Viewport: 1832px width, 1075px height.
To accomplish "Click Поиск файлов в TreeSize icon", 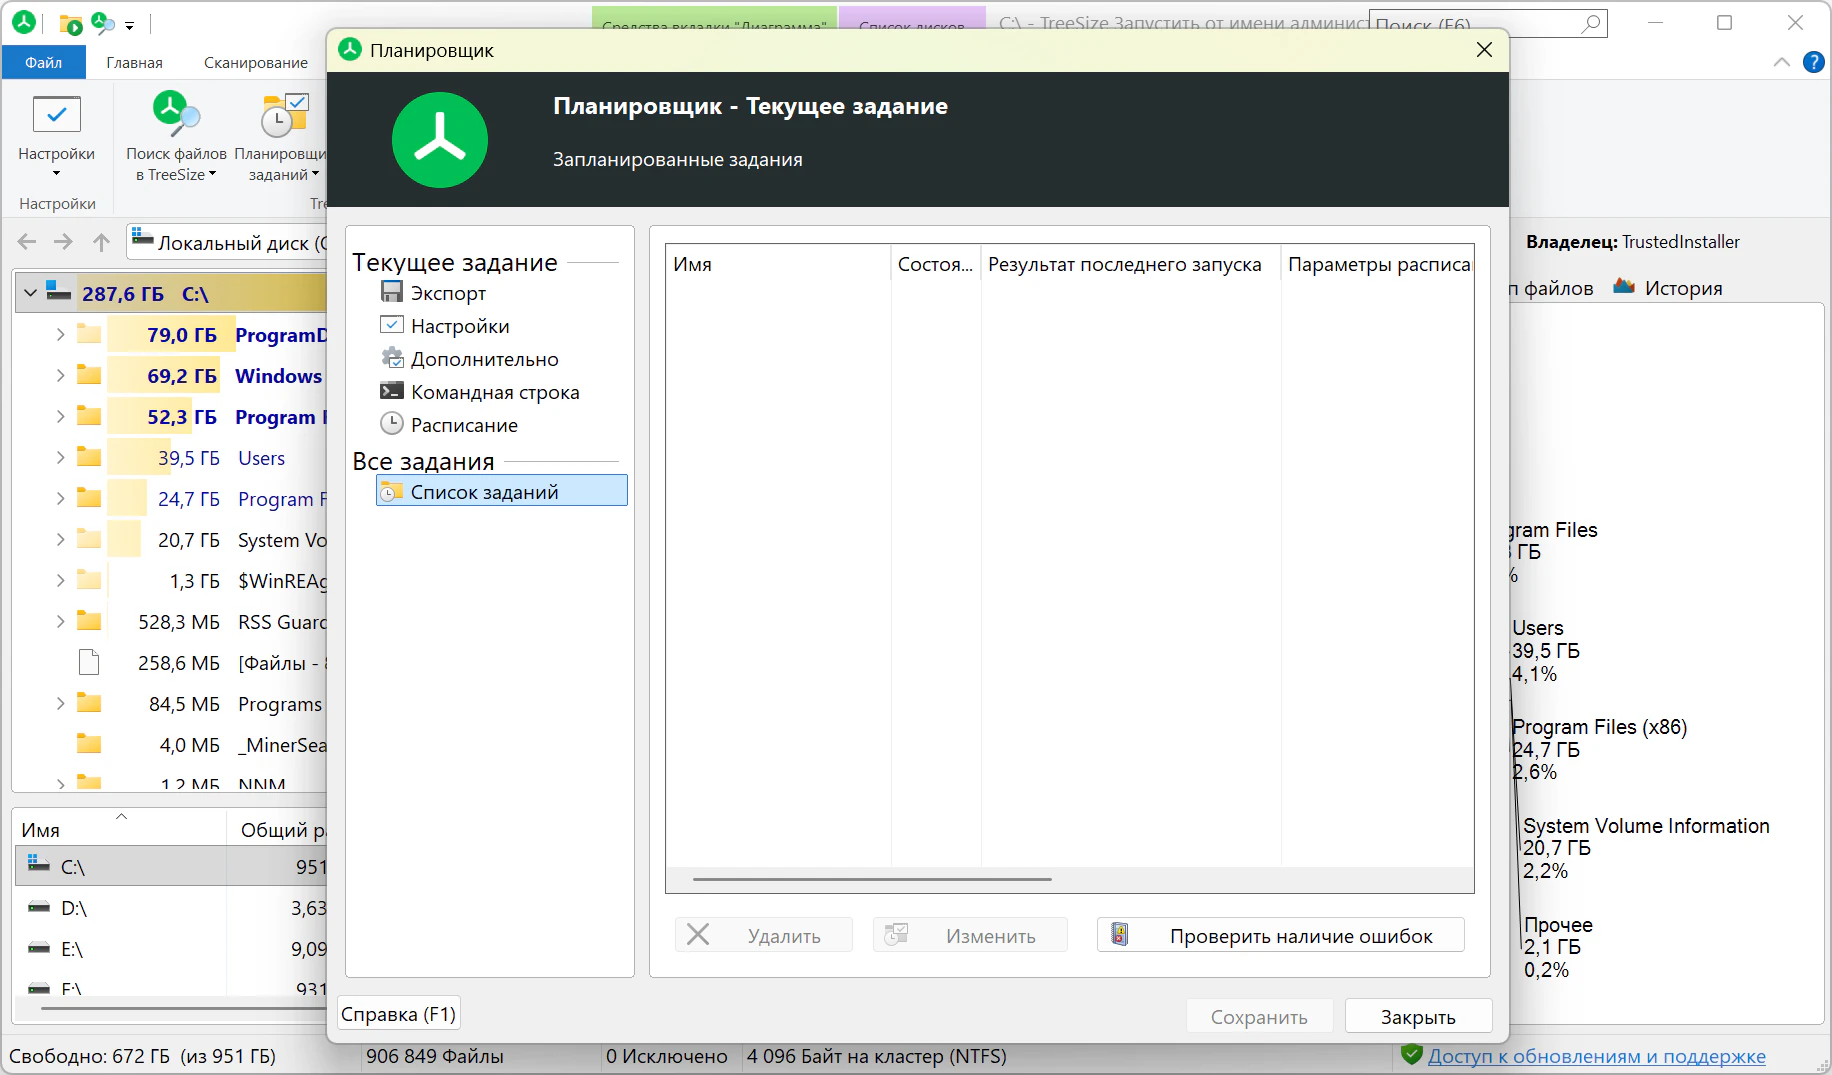I will click(176, 116).
